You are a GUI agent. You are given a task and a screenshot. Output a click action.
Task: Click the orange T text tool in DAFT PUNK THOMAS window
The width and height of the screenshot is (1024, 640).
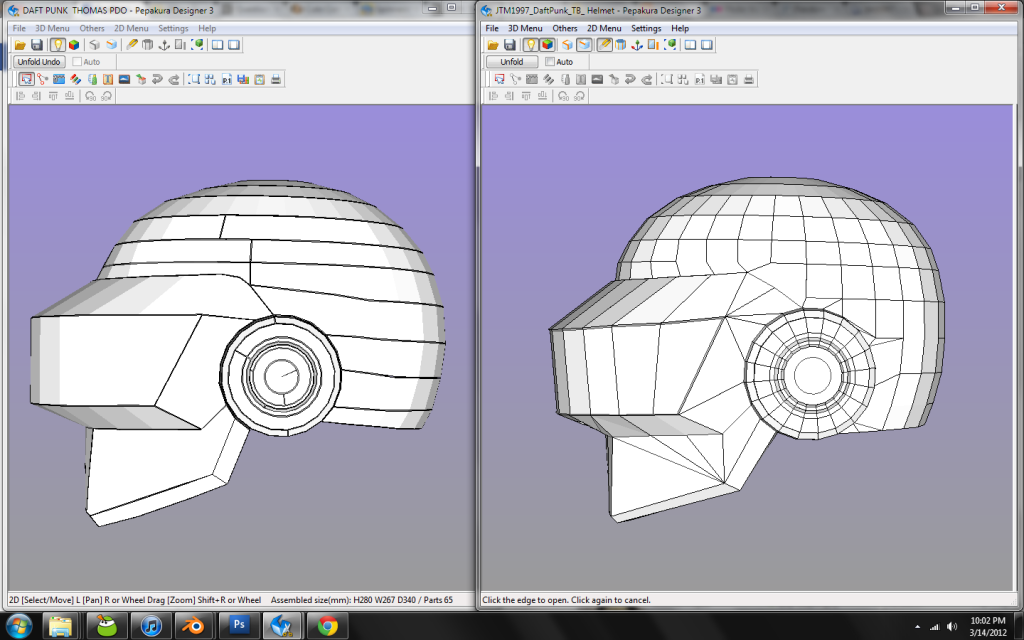[108, 79]
